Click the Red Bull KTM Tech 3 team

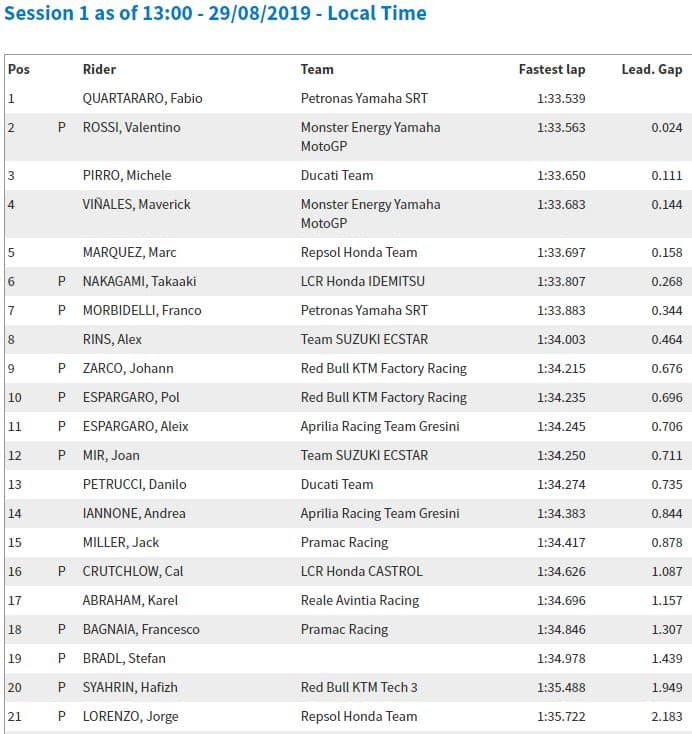[358, 687]
